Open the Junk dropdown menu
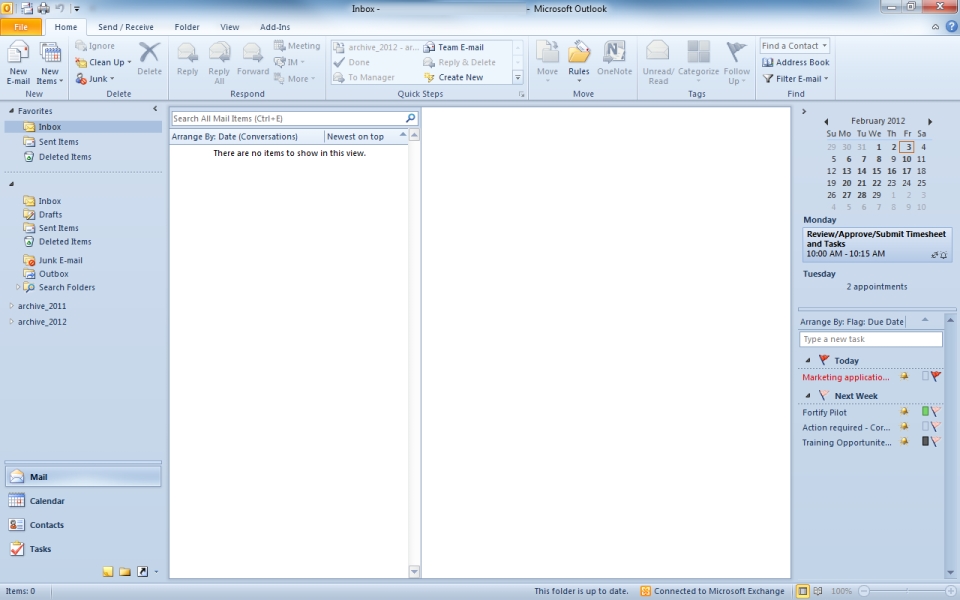Screen dimensions: 960x600 [95, 78]
